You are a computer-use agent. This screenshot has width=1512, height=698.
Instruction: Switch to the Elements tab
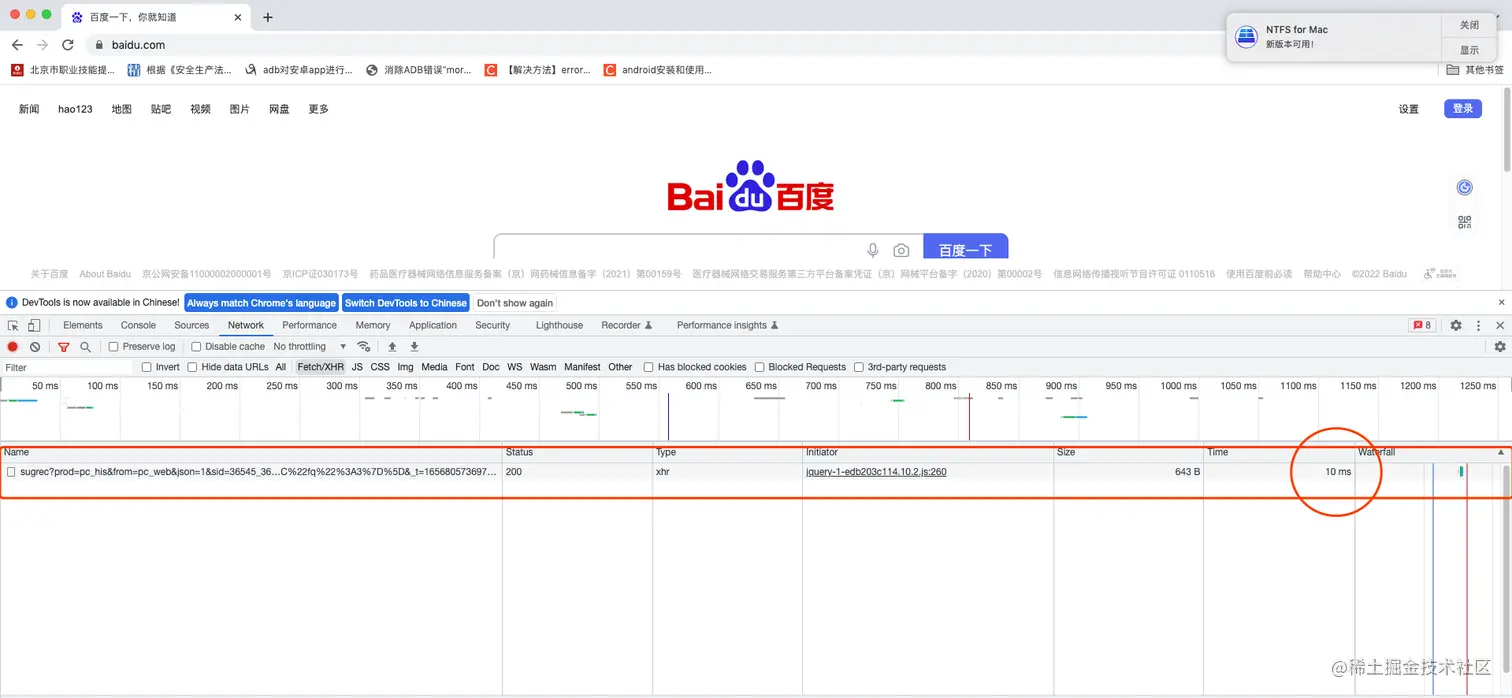click(83, 325)
